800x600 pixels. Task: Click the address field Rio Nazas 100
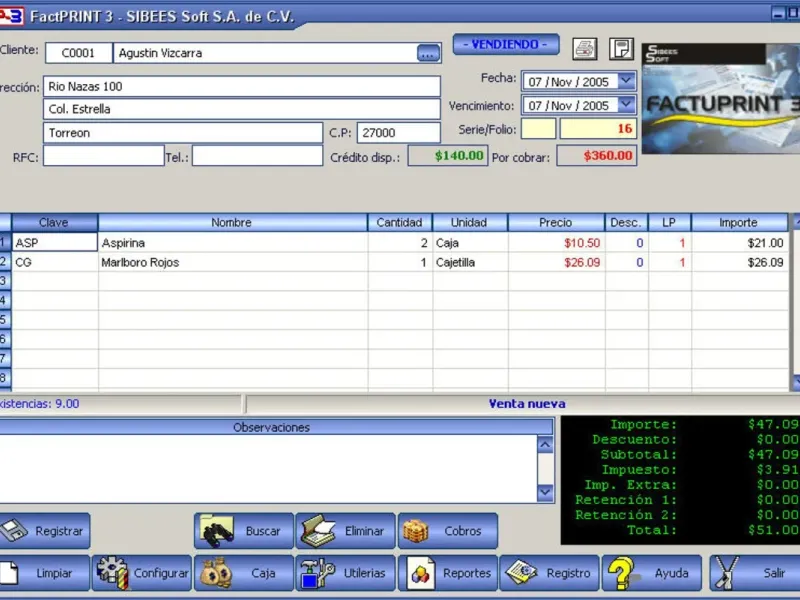242,86
